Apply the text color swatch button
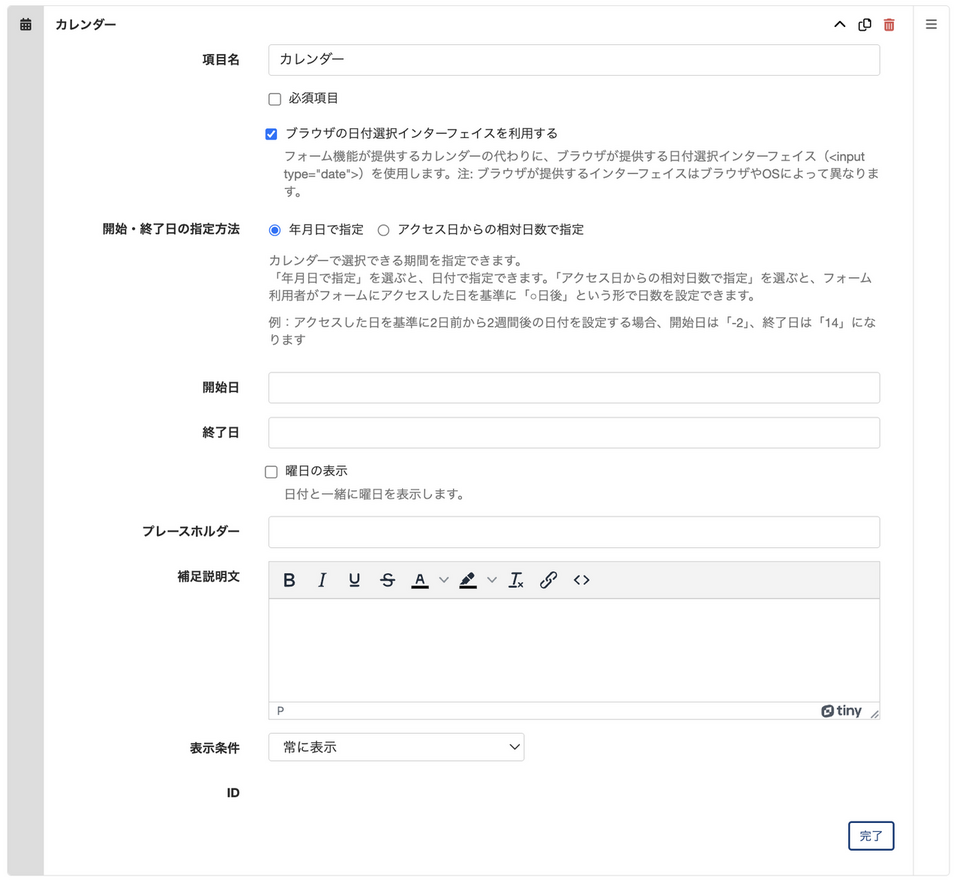The image size is (960, 880). [420, 580]
